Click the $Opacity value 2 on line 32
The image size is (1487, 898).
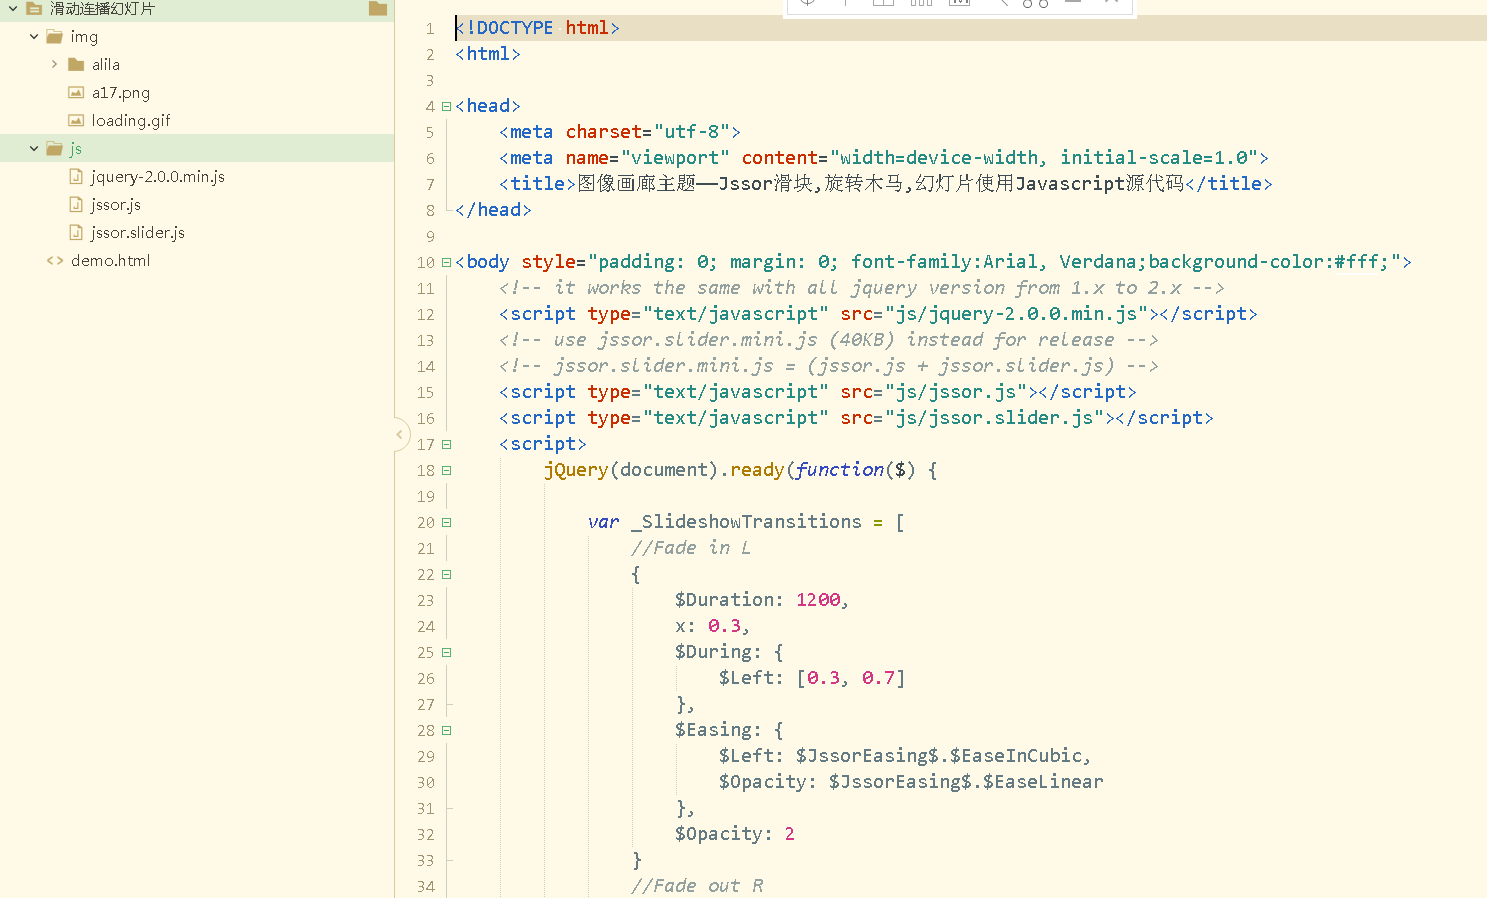click(790, 834)
